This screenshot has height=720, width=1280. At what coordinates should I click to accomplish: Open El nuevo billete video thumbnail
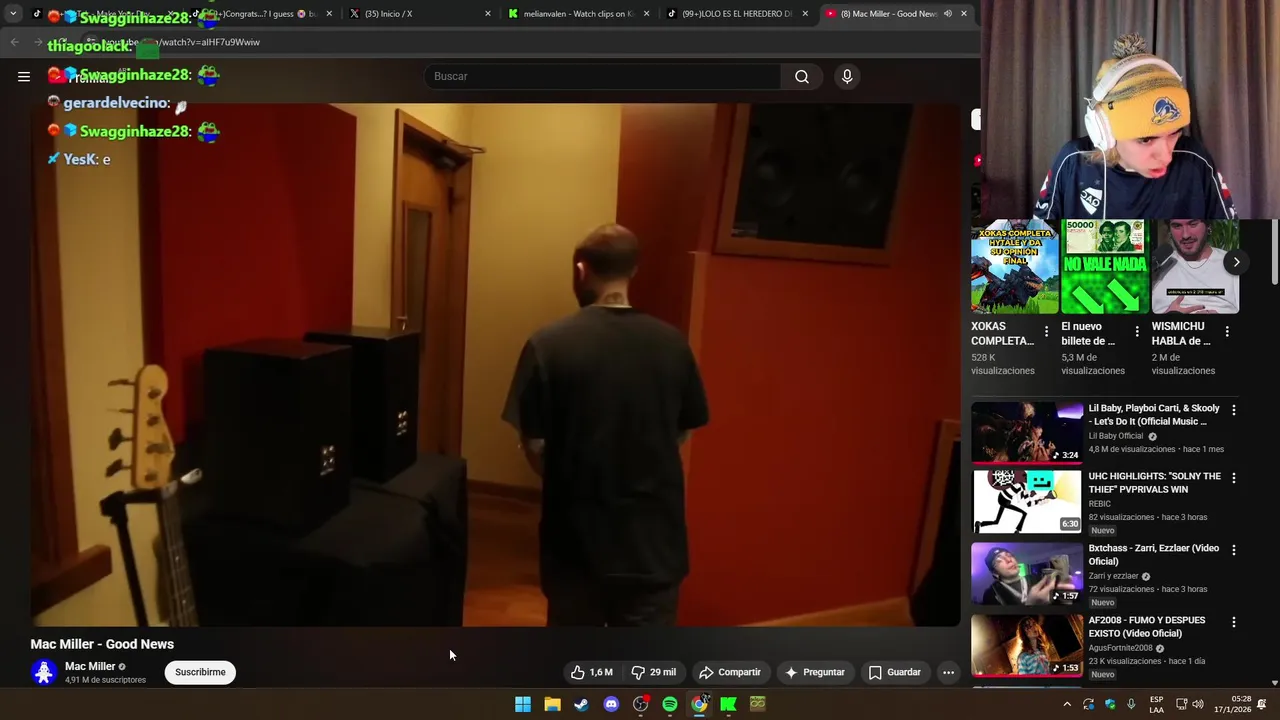coord(1104,266)
